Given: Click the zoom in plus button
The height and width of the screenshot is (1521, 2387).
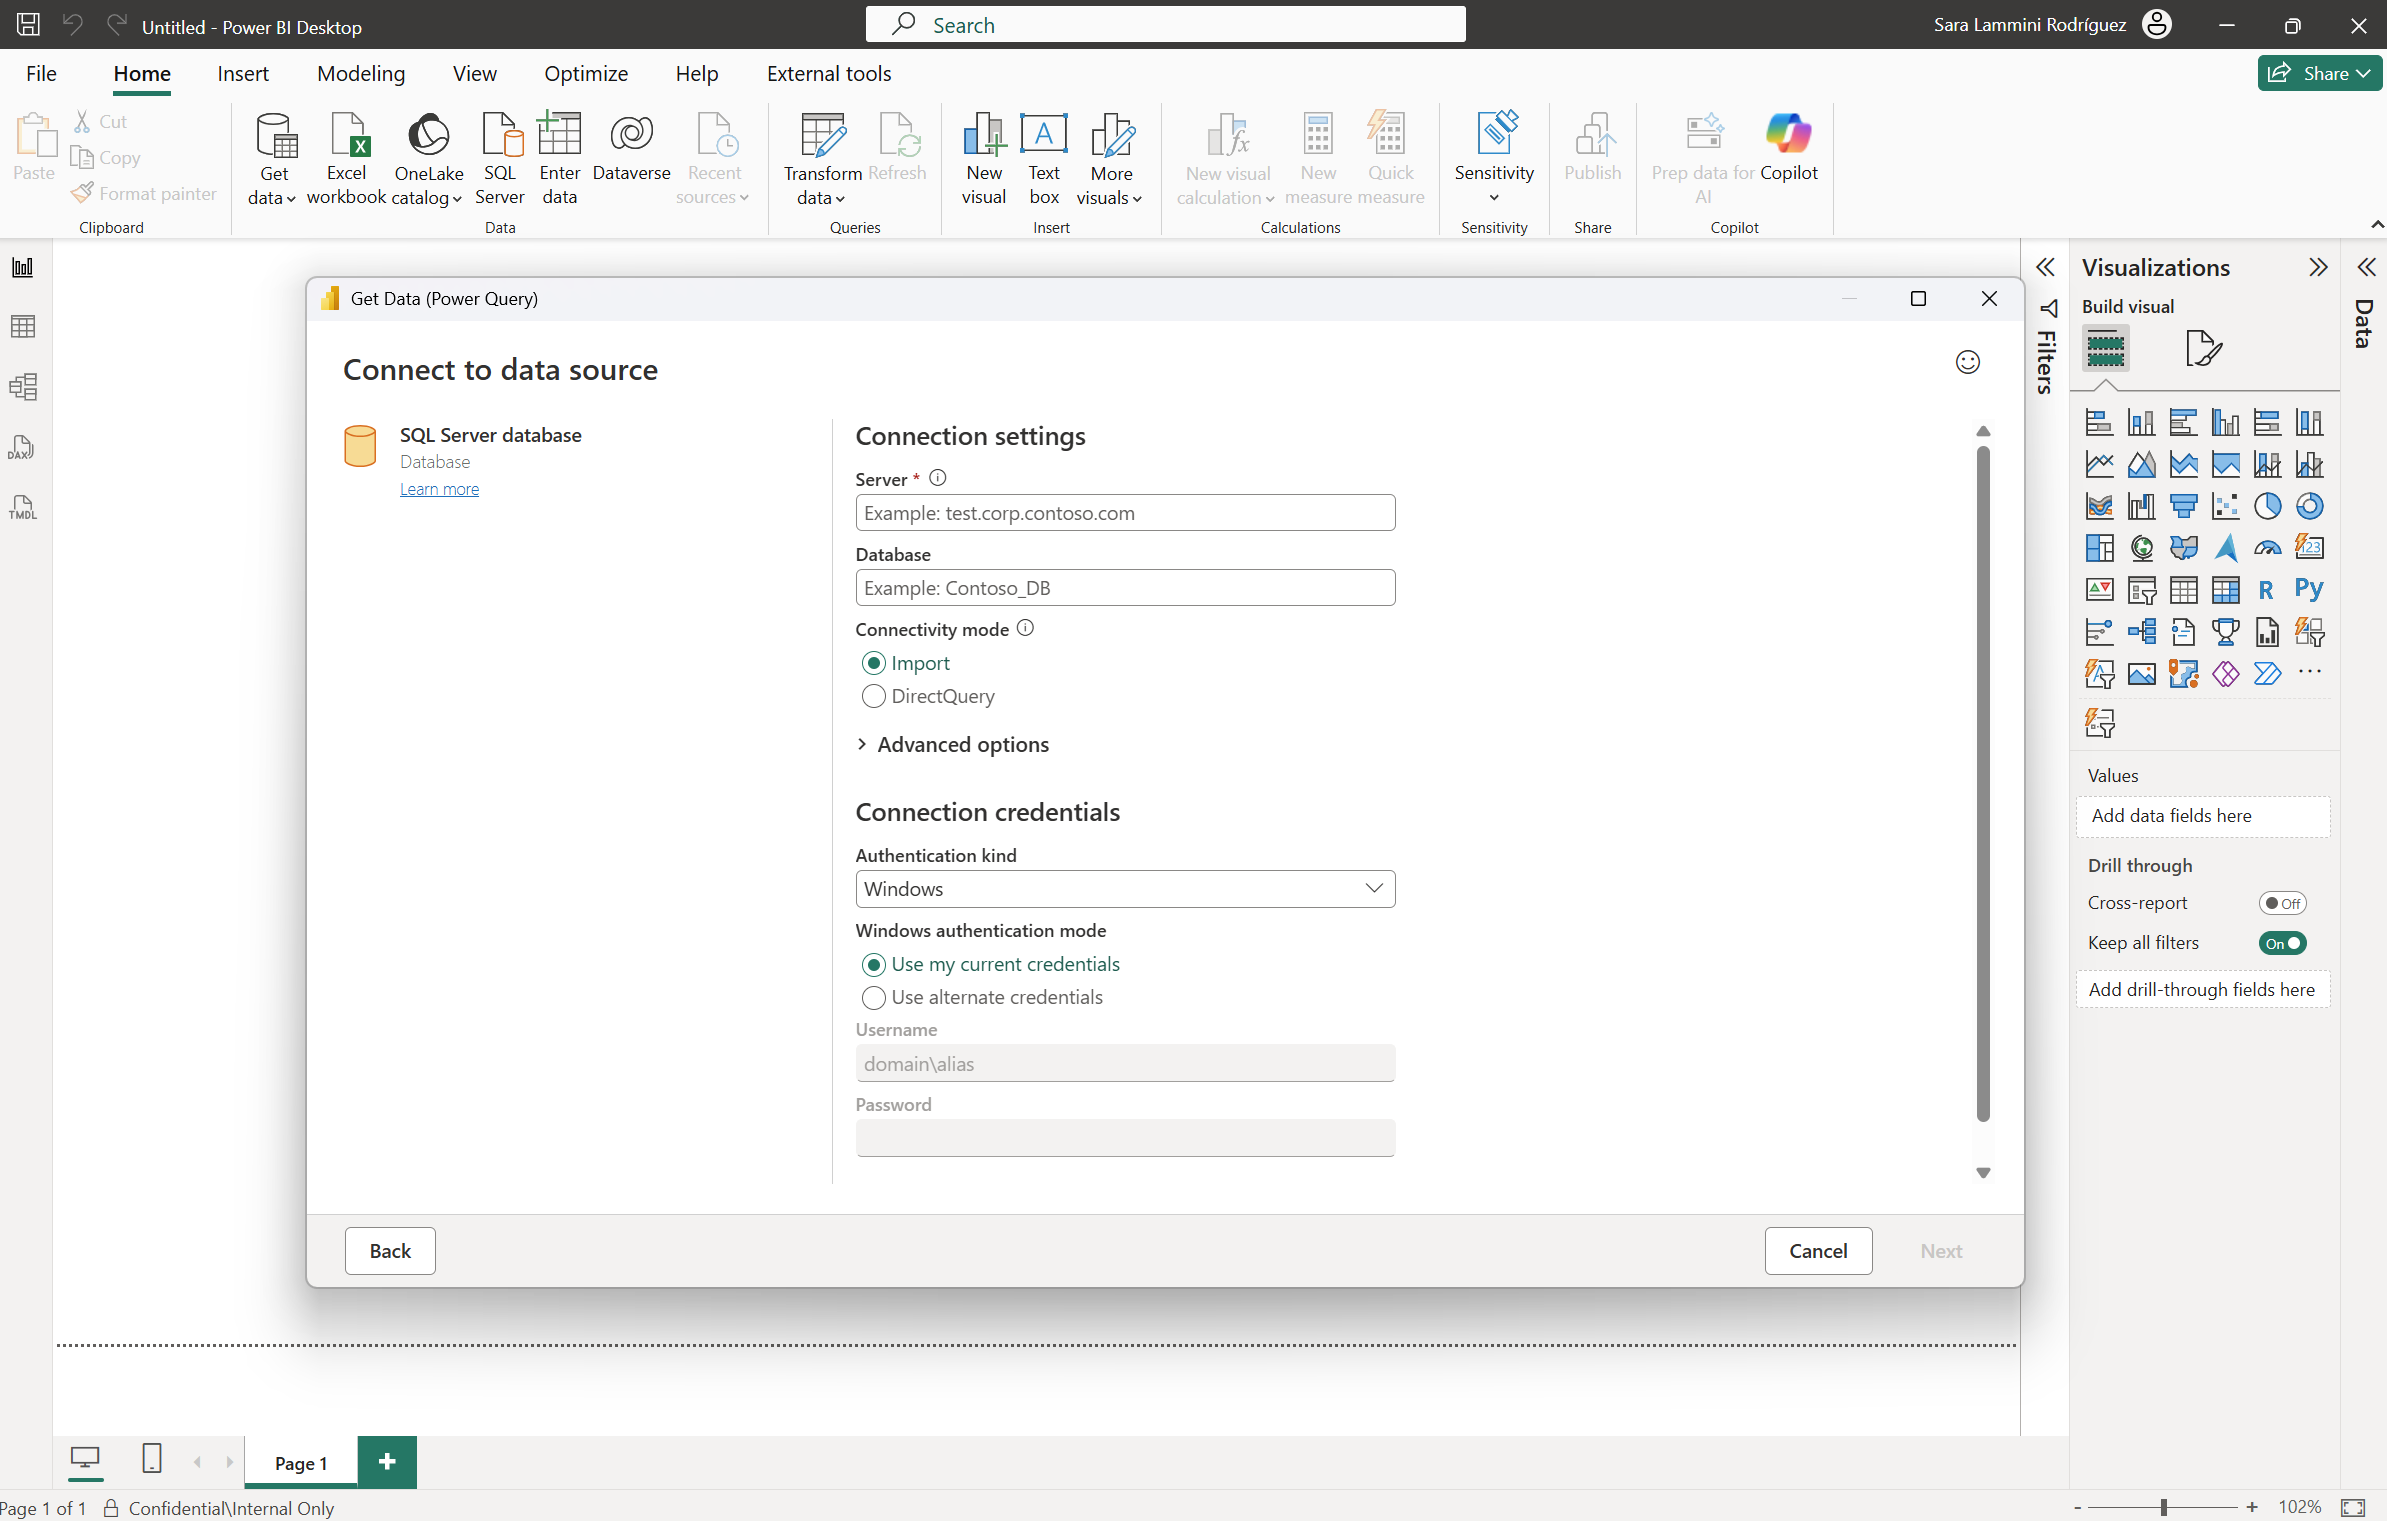Looking at the screenshot, I should click(x=2252, y=1507).
